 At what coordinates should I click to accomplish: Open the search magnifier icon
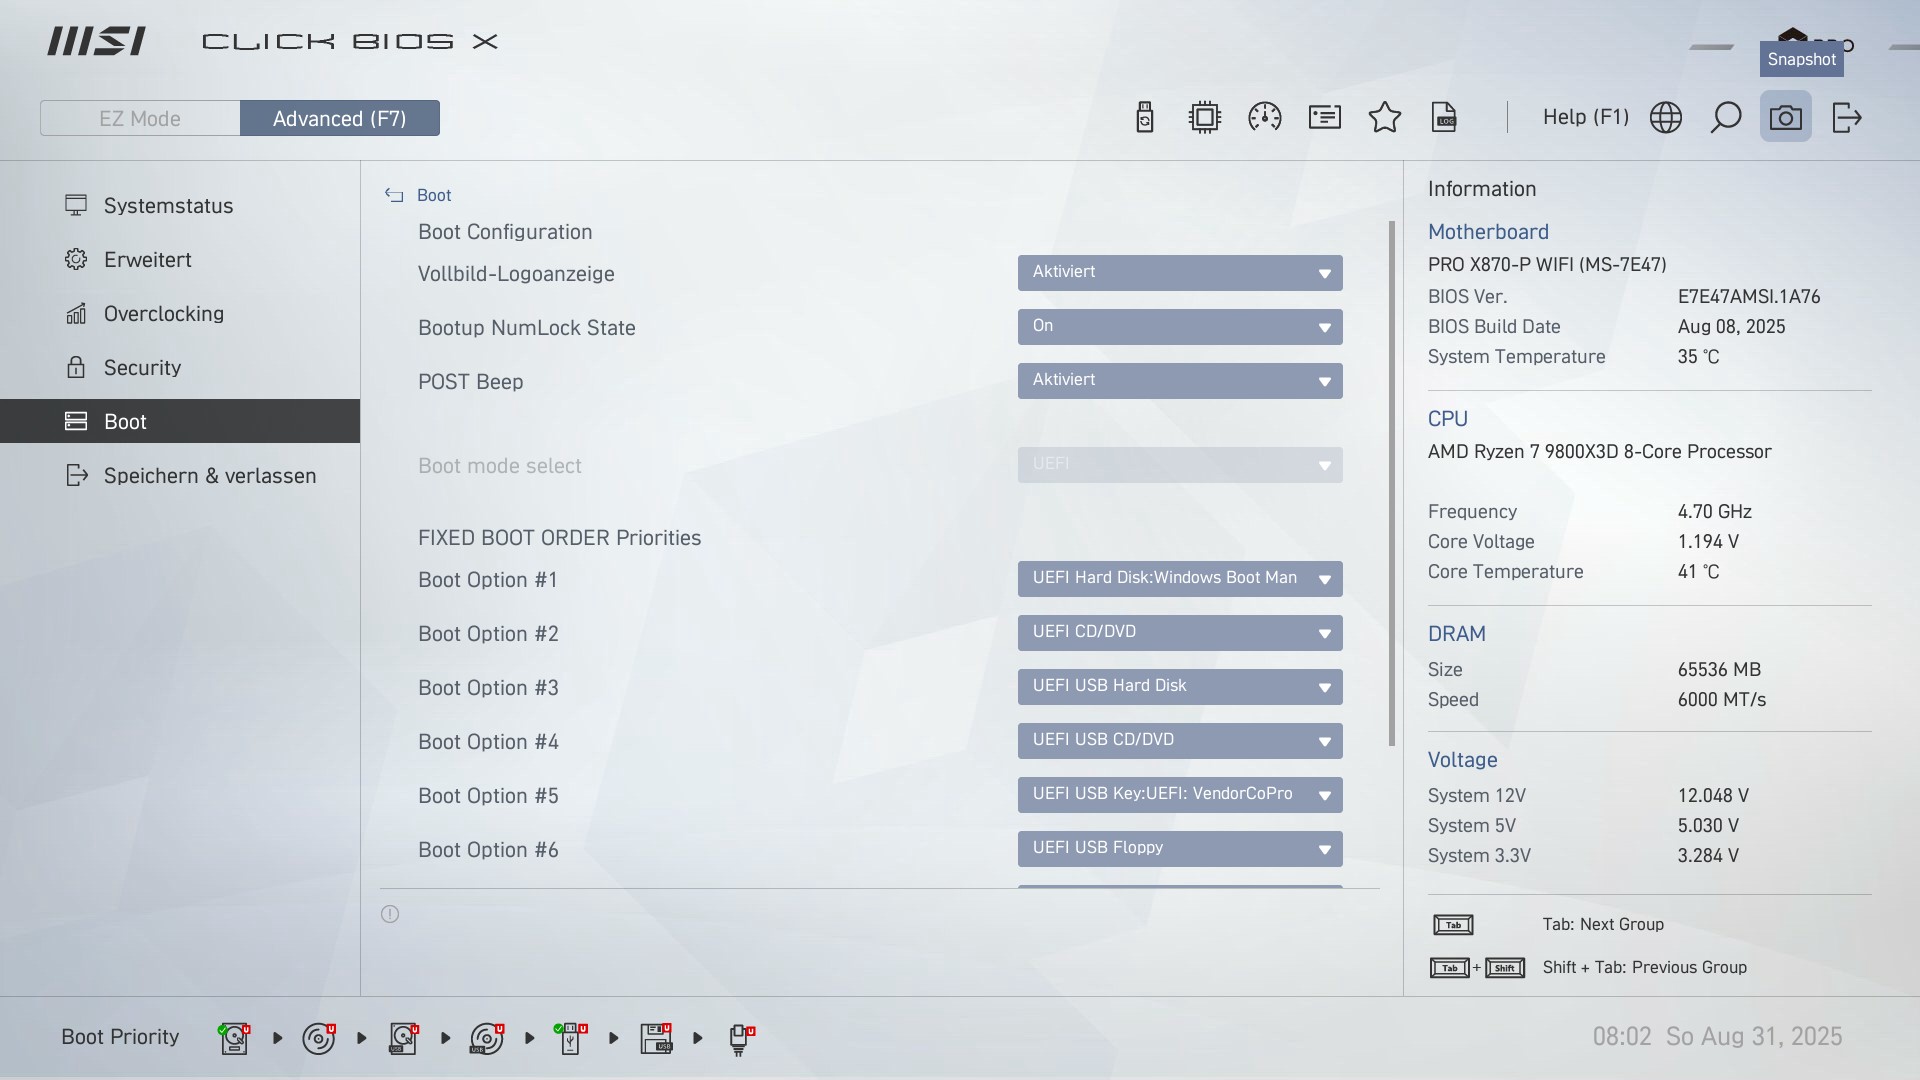(1726, 117)
